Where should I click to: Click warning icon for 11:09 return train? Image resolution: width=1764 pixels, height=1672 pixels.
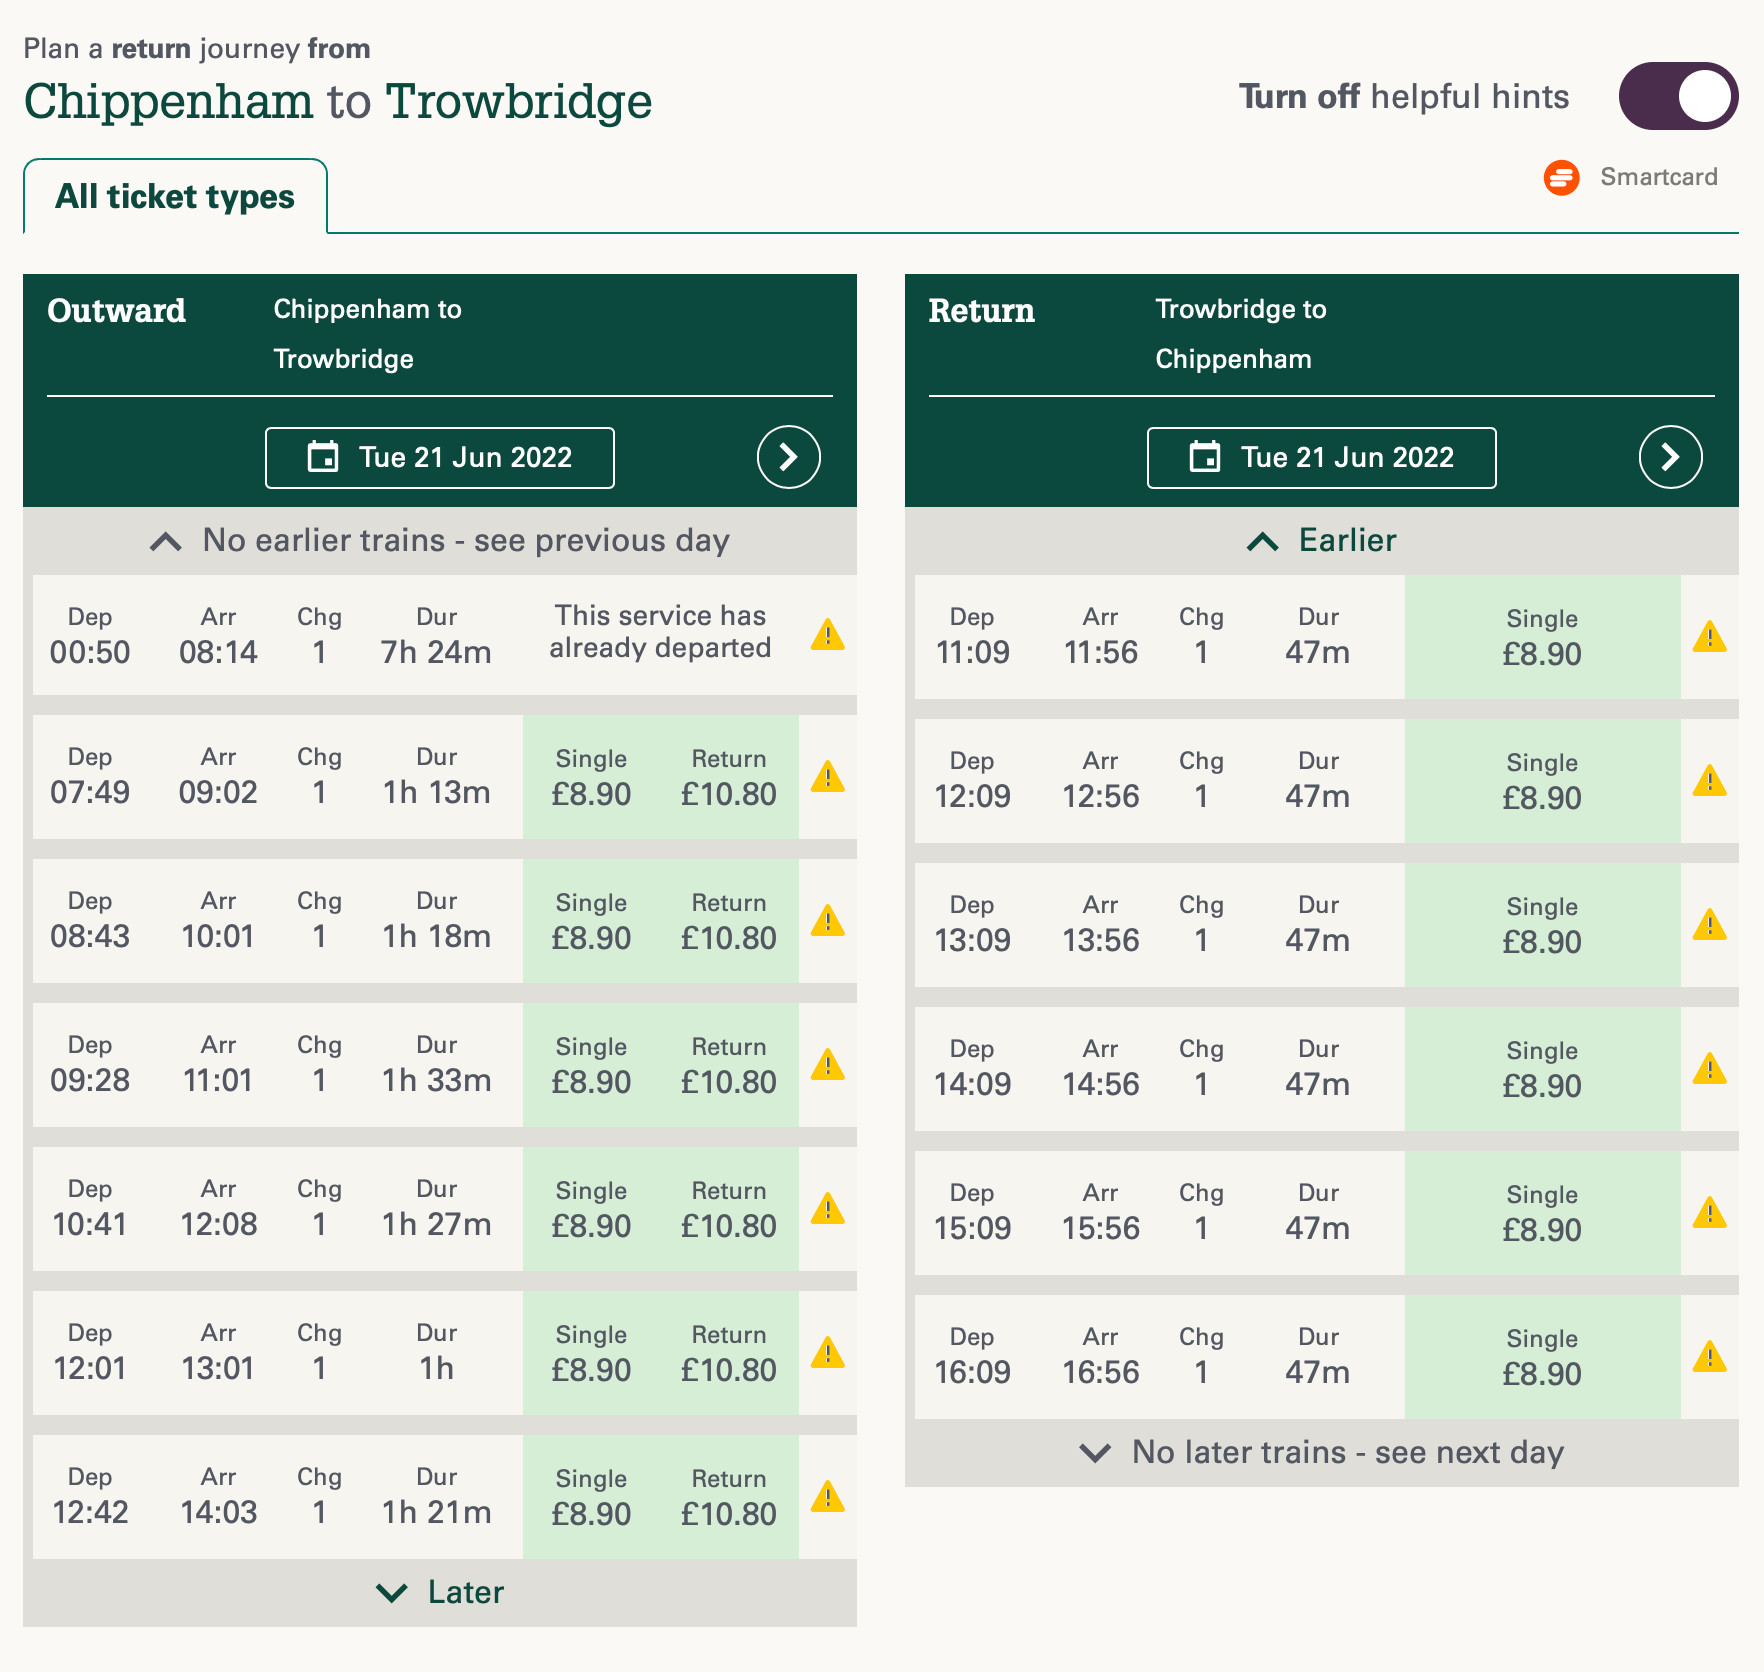[x=1709, y=637]
